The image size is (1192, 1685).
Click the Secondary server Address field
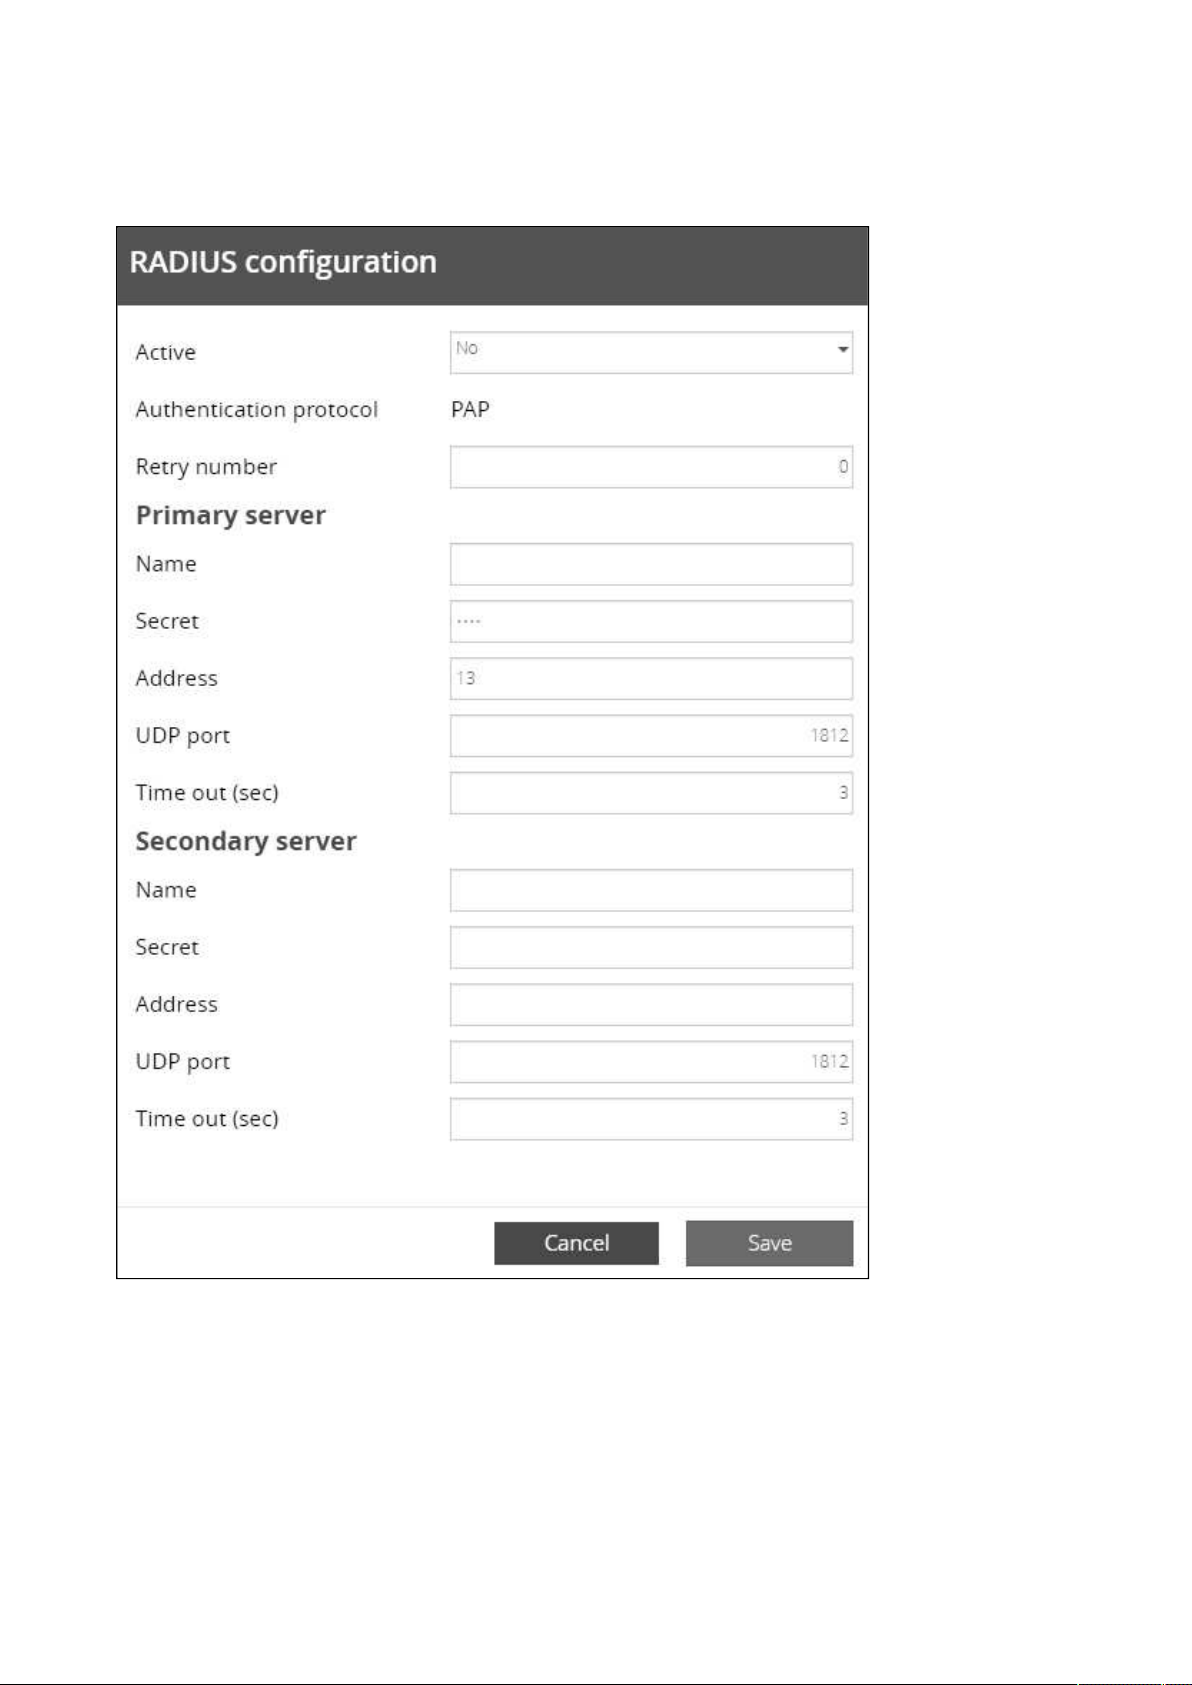651,1004
